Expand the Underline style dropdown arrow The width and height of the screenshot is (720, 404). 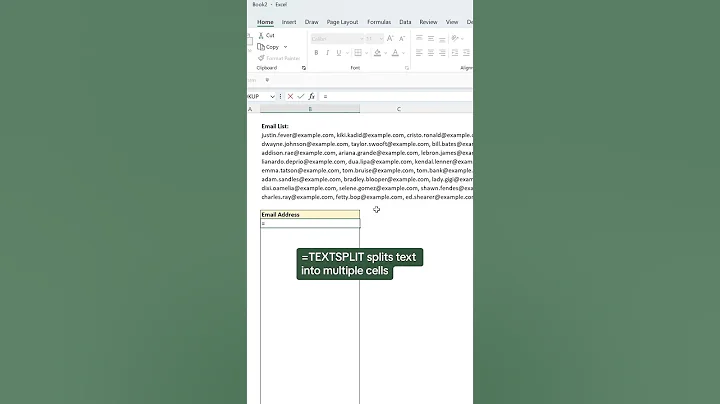coord(347,53)
